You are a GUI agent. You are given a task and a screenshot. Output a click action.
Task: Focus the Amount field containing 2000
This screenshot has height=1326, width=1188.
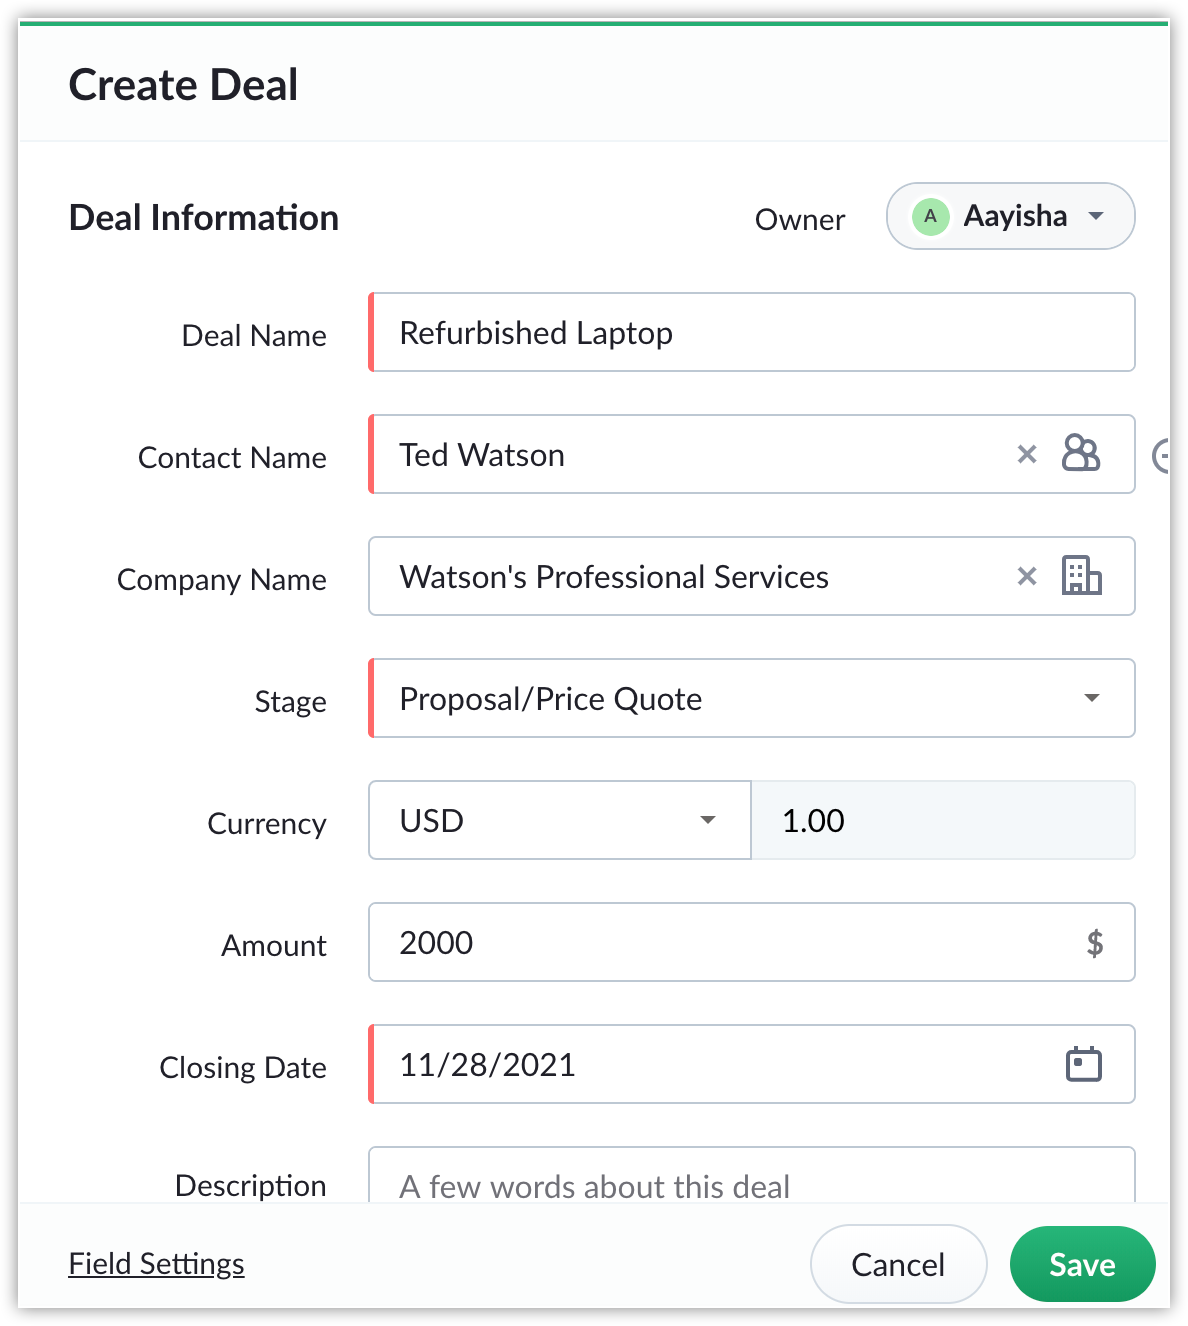pyautogui.click(x=752, y=942)
